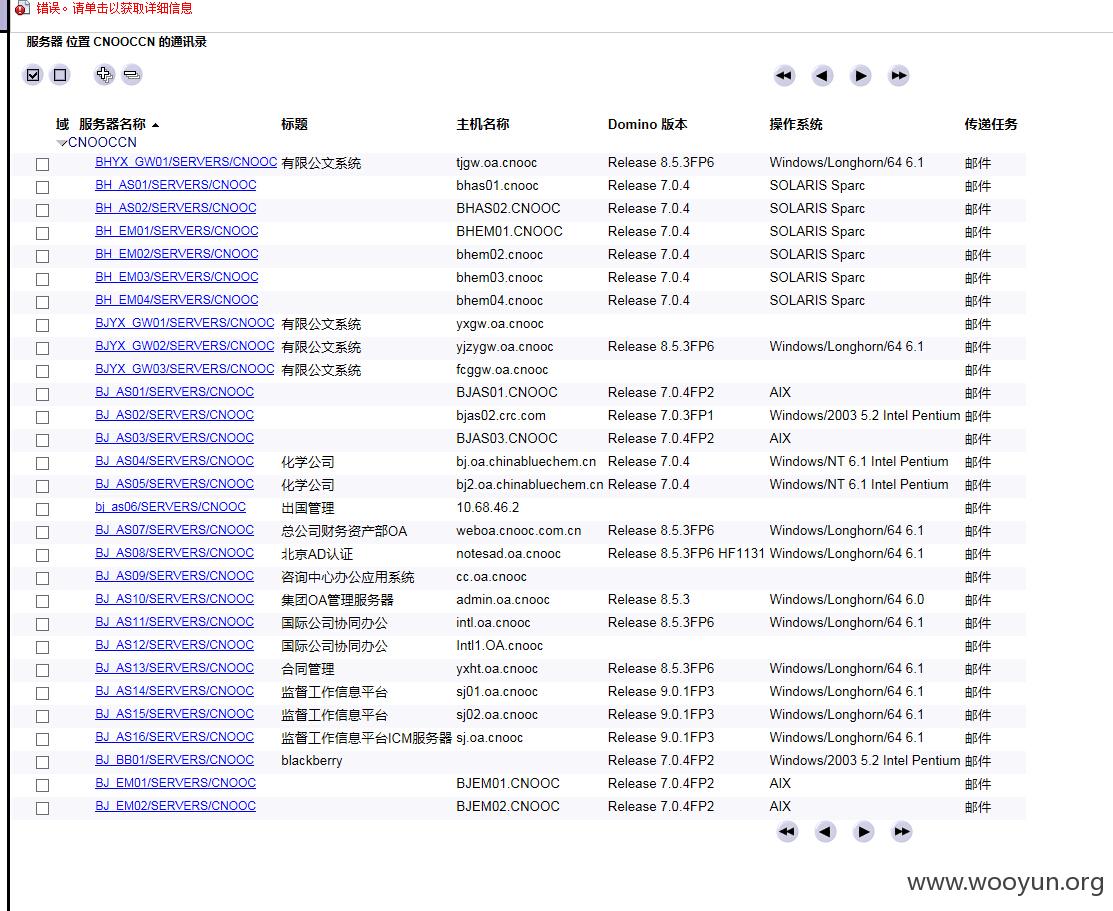The width and height of the screenshot is (1113, 911).
Task: Open the error details message link
Action: click(x=114, y=9)
